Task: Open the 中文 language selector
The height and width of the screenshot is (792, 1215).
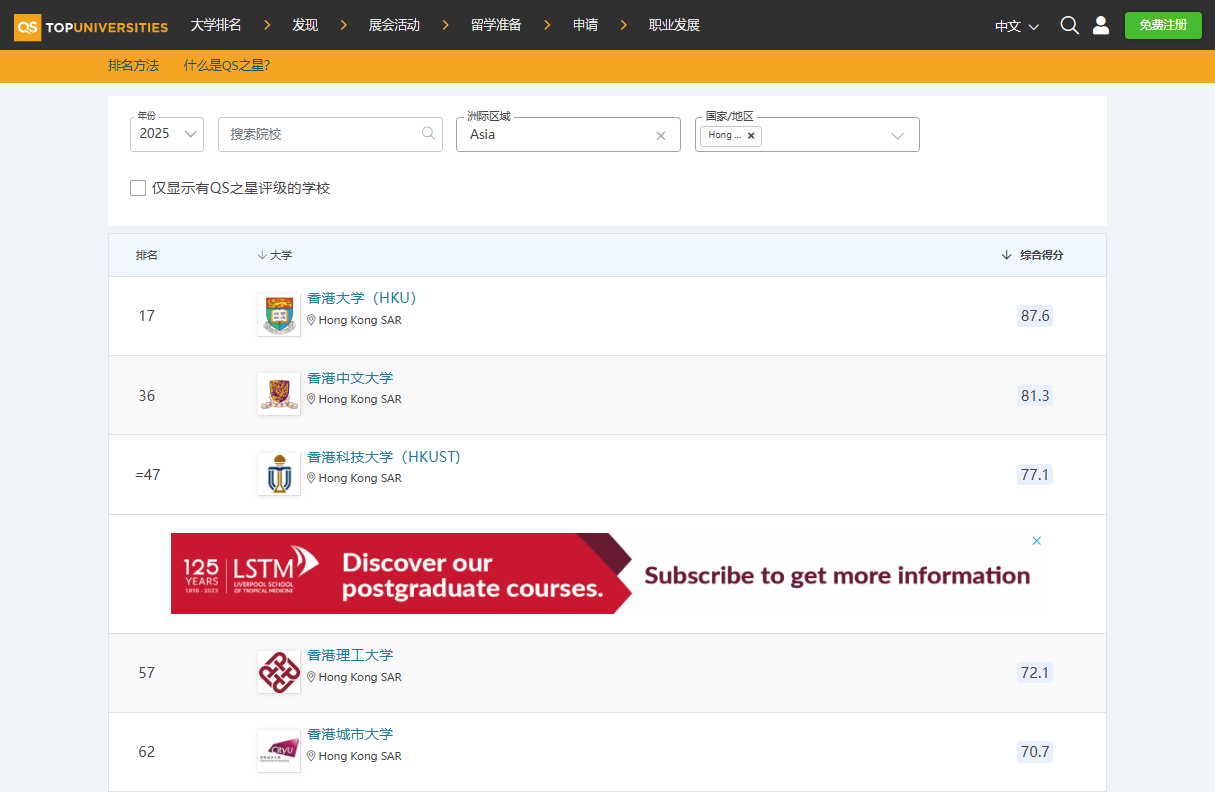Action: pos(1017,26)
